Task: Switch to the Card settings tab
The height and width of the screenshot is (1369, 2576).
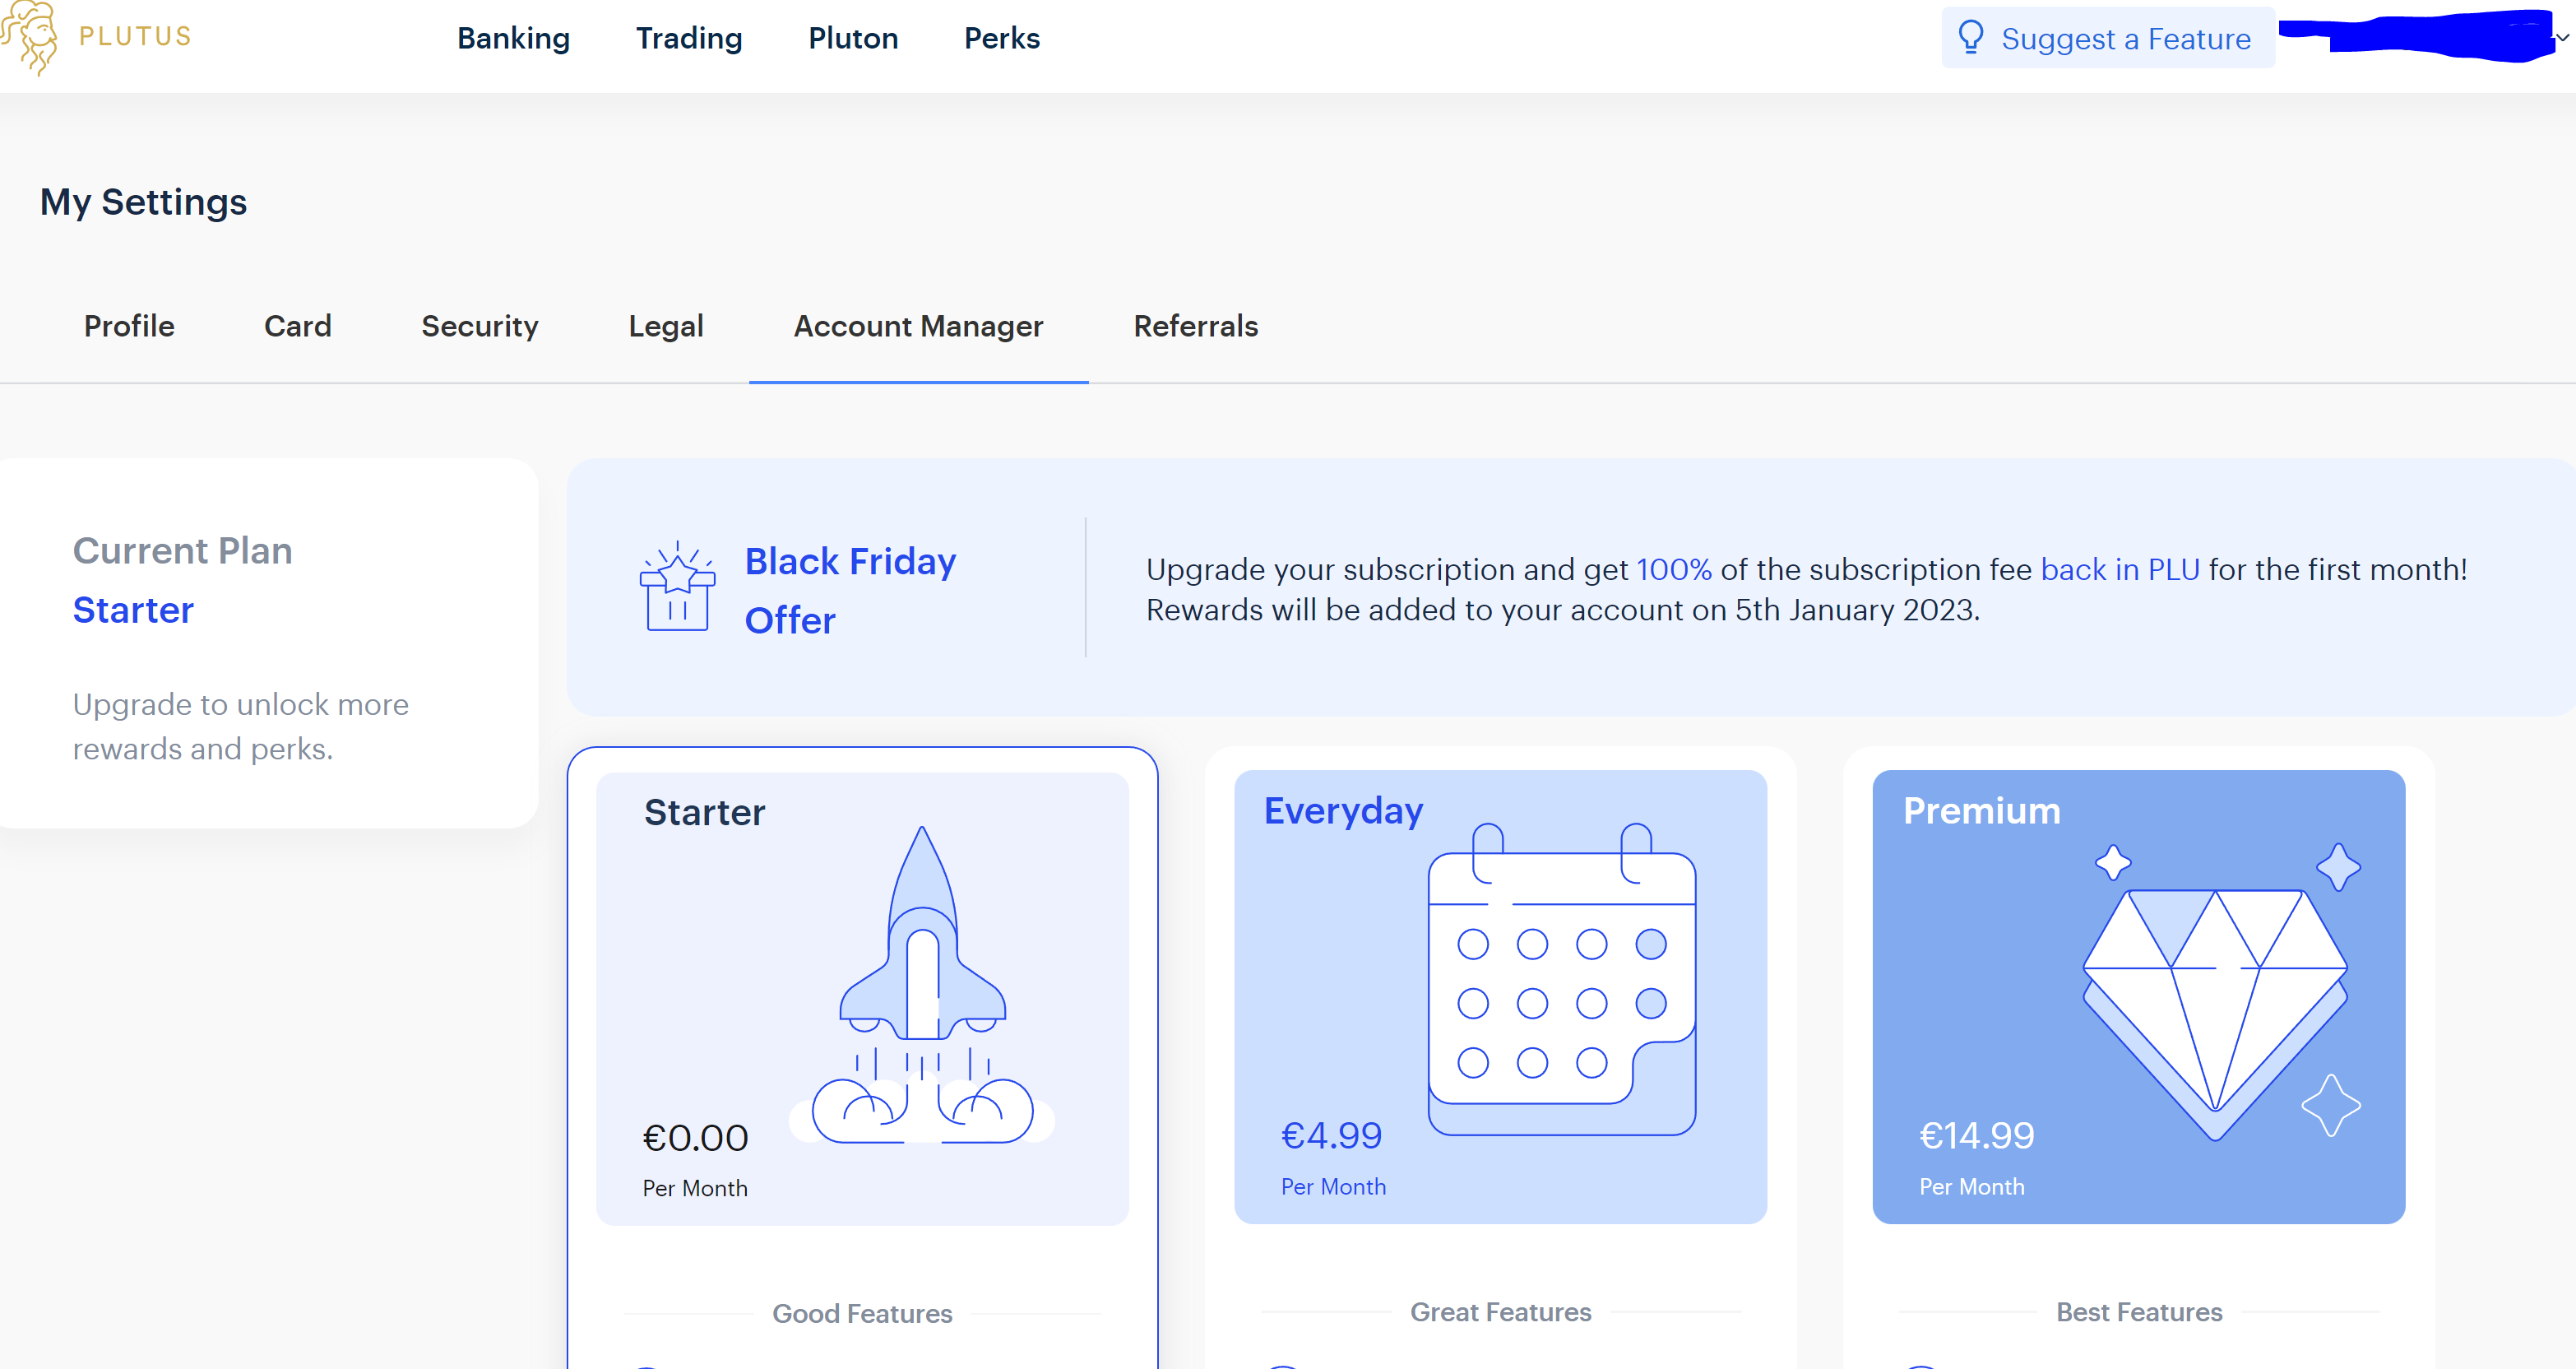Action: pyautogui.click(x=297, y=326)
